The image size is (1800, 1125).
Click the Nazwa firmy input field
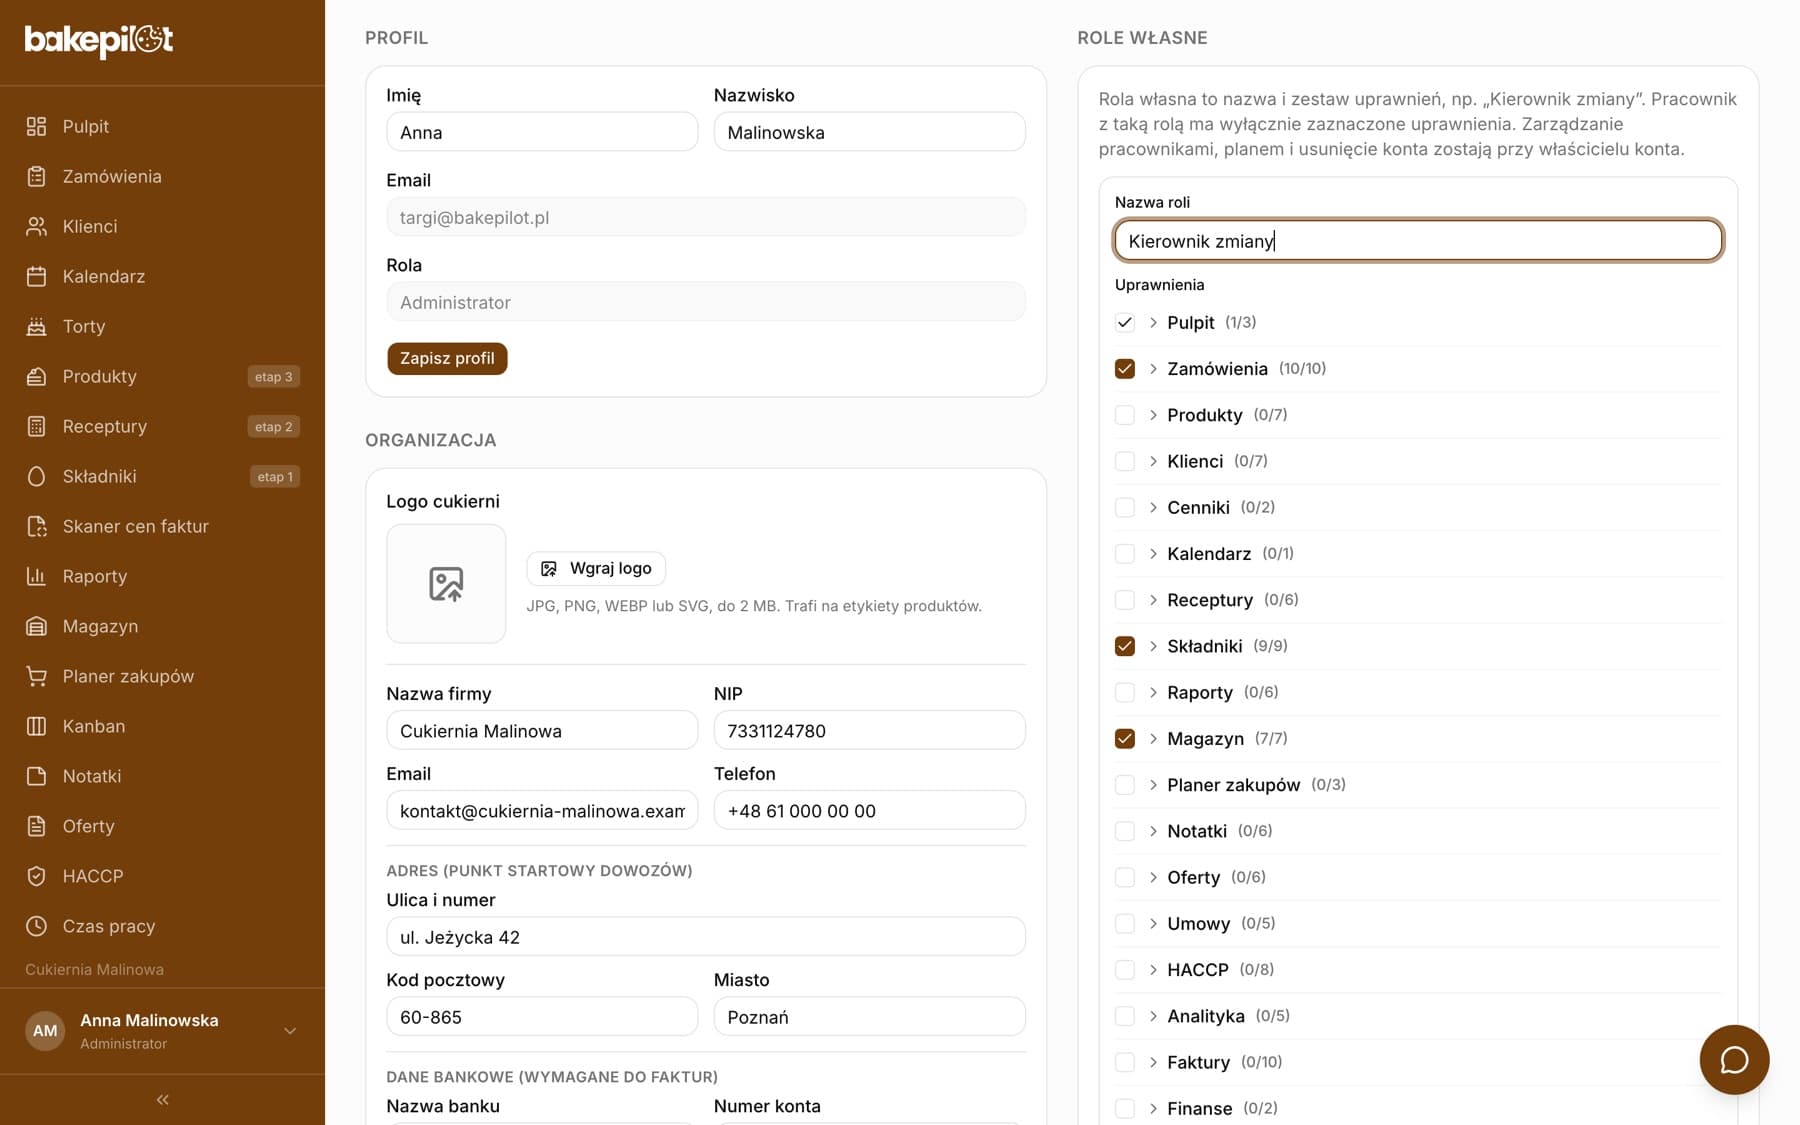click(542, 731)
